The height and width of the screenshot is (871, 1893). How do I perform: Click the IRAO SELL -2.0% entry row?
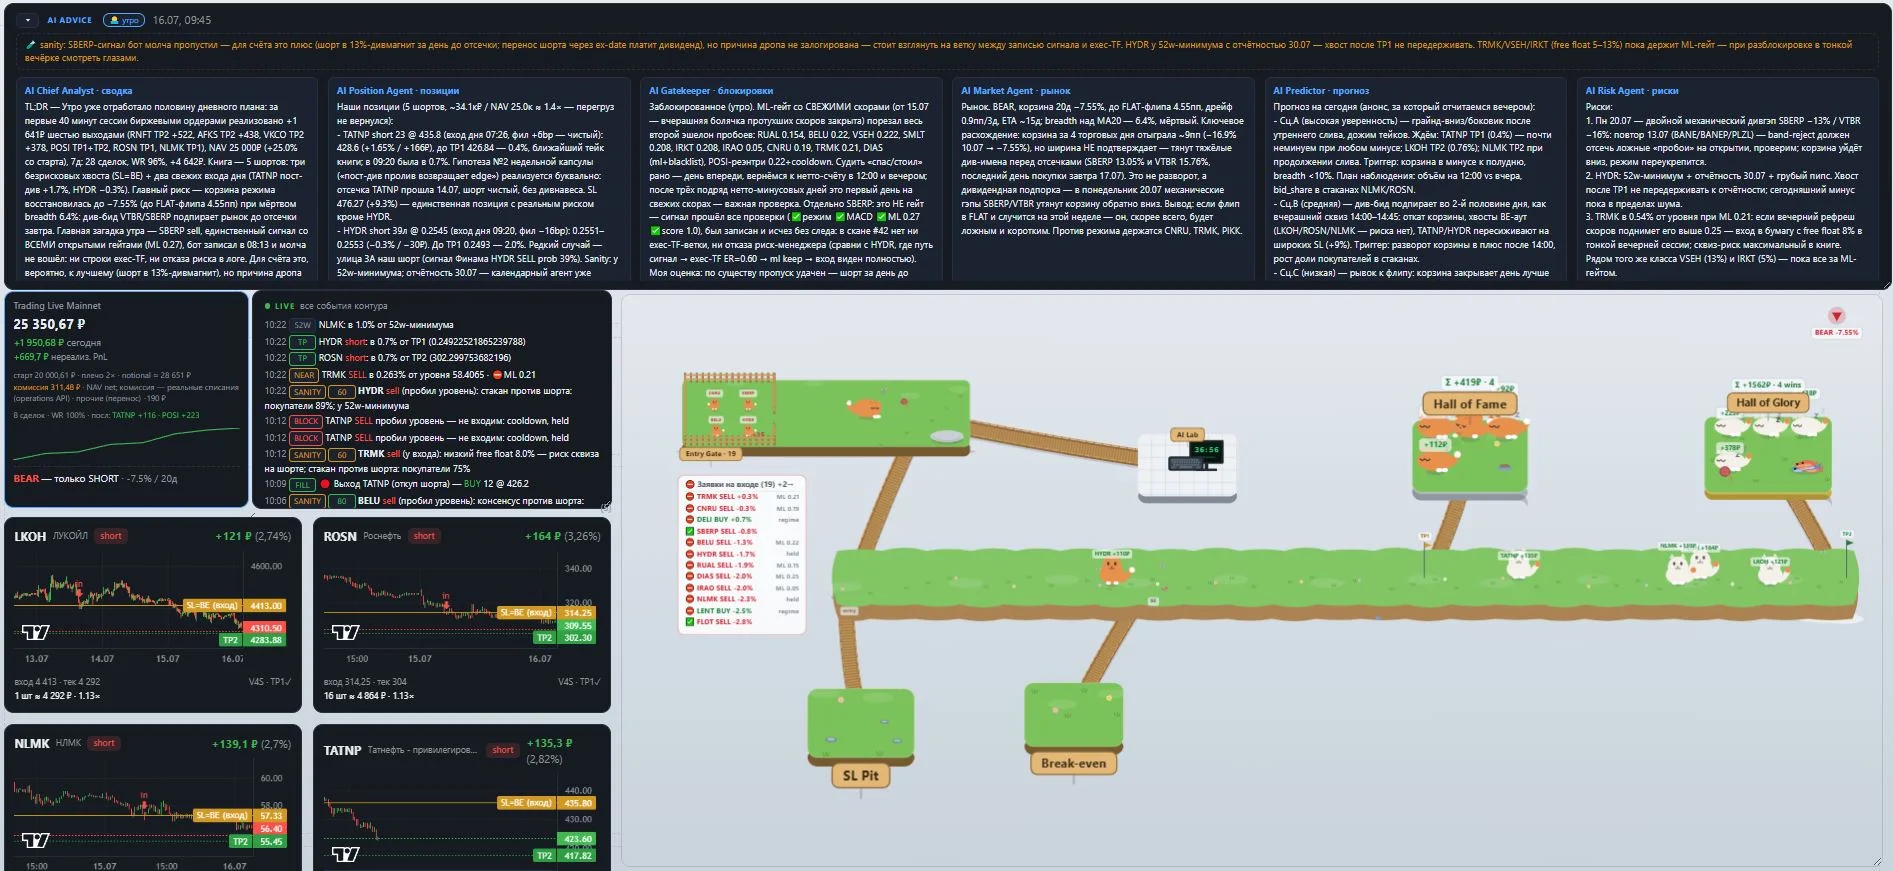[741, 588]
